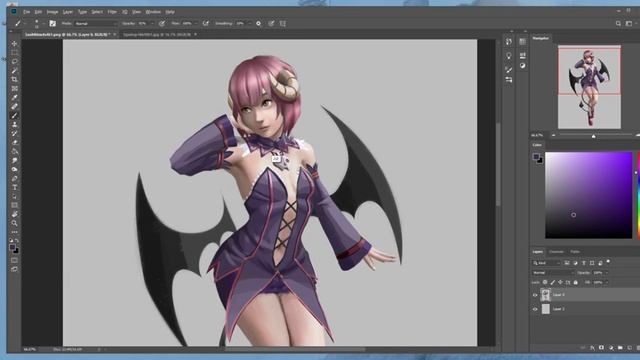Hide the selected character layer's eye icon
This screenshot has width=640, height=360.
(535, 295)
